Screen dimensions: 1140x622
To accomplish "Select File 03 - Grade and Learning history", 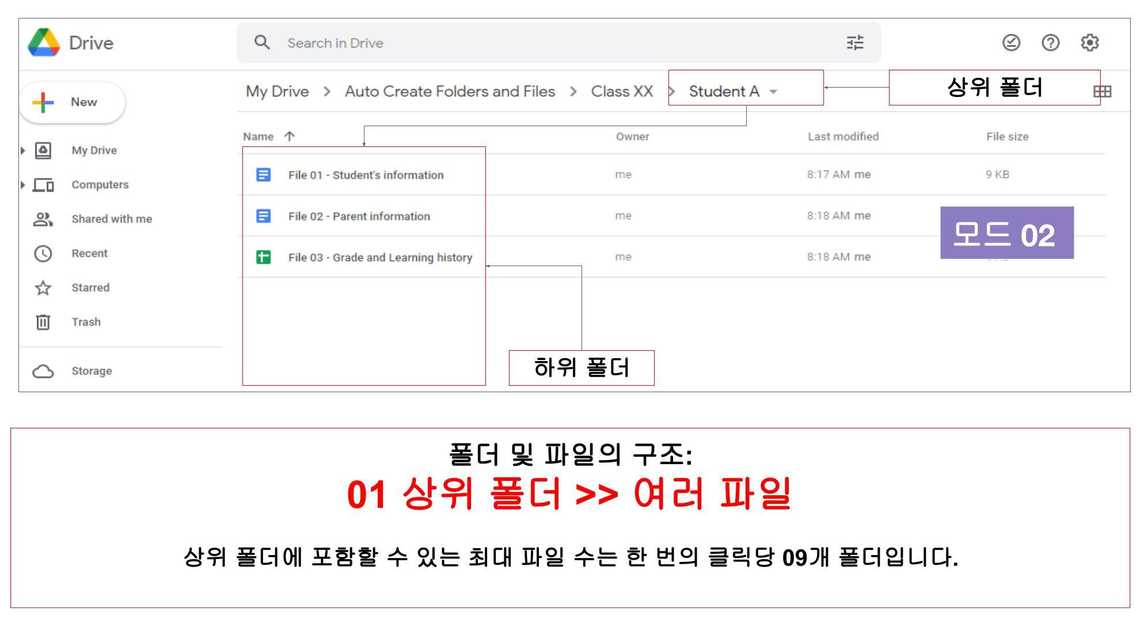I will click(x=379, y=258).
